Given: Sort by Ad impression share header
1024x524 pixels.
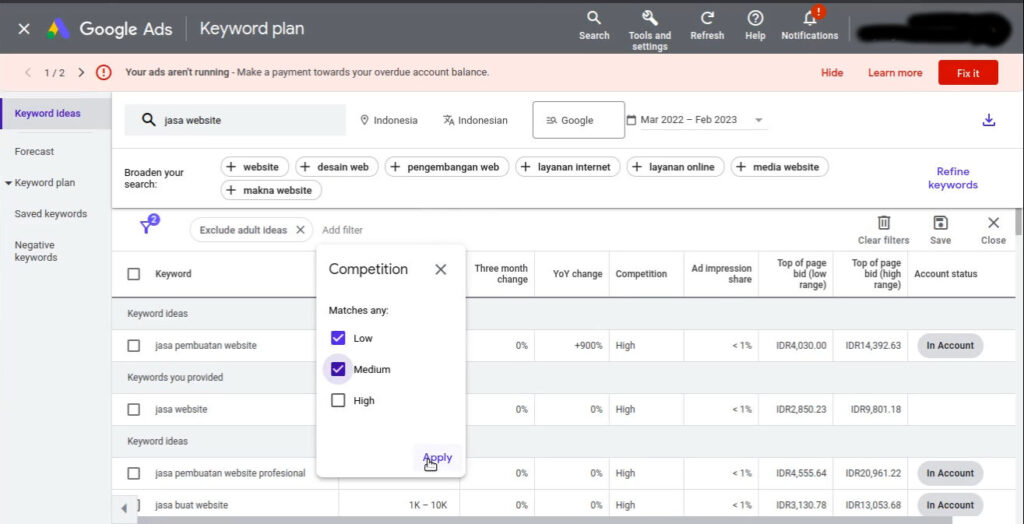Looking at the screenshot, I should point(721,274).
